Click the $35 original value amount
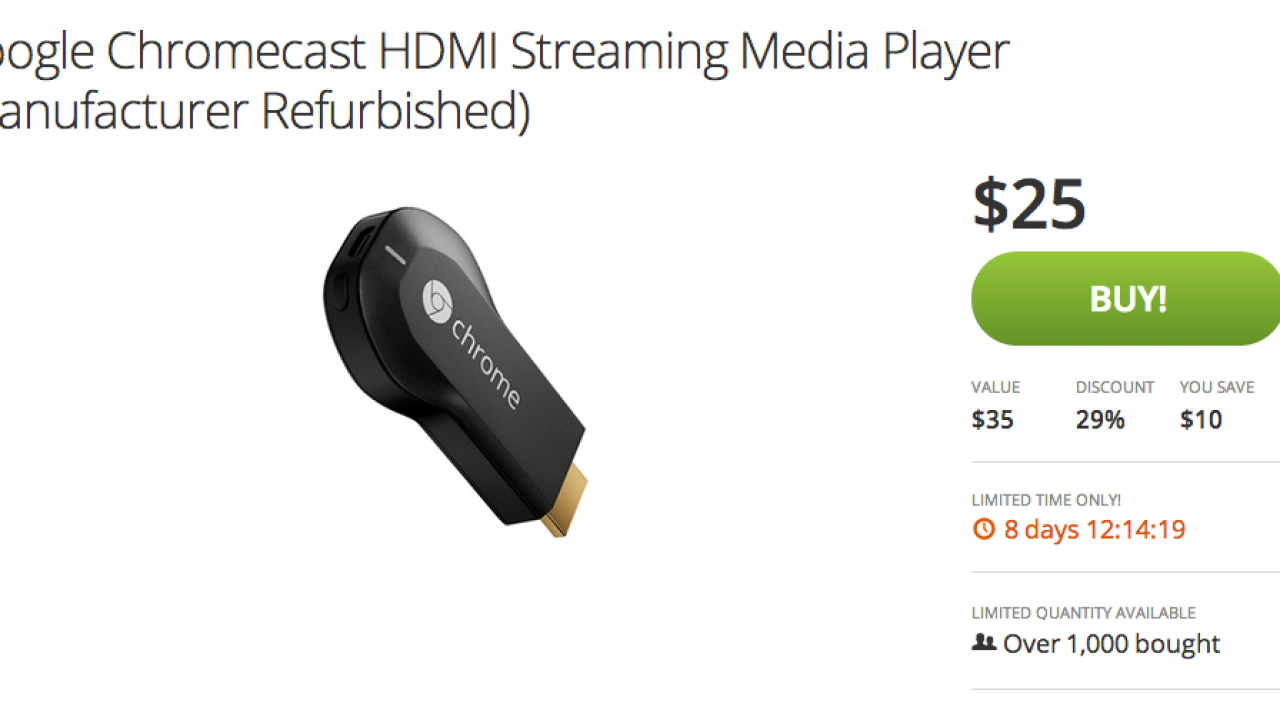Viewport: 1280px width, 720px height. coord(992,419)
